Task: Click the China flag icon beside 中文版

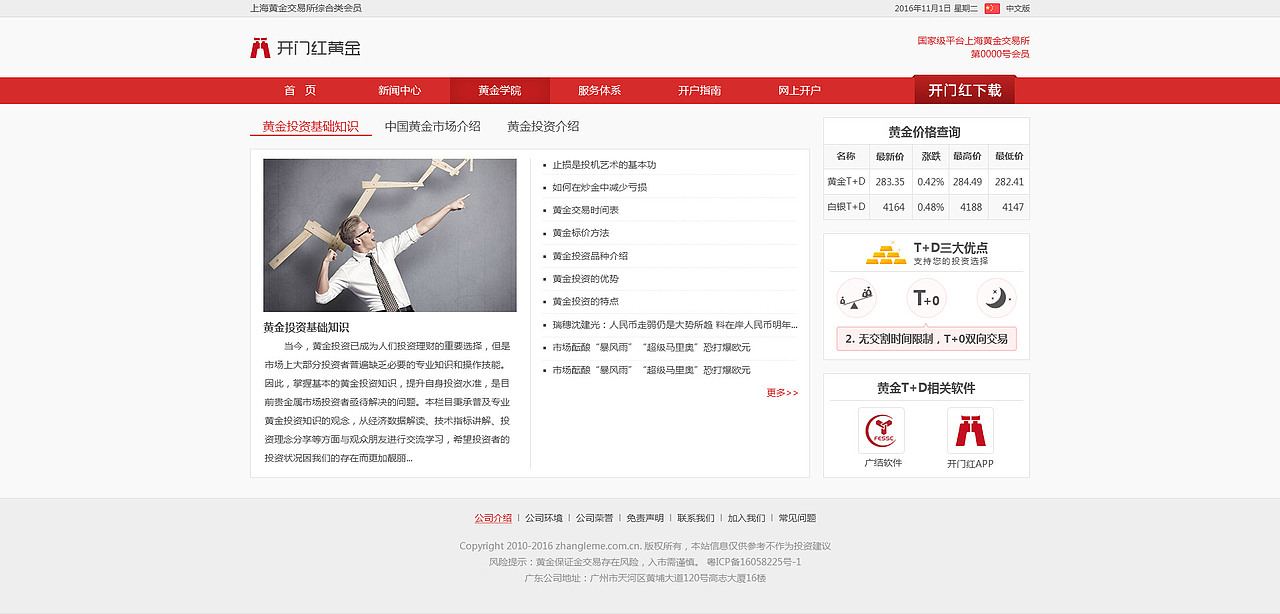Action: tap(992, 7)
